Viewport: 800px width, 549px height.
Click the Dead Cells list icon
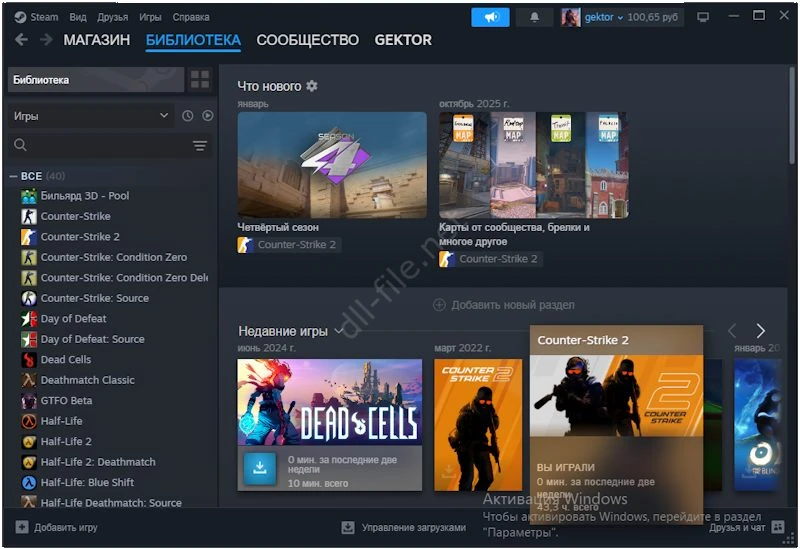[x=29, y=360]
